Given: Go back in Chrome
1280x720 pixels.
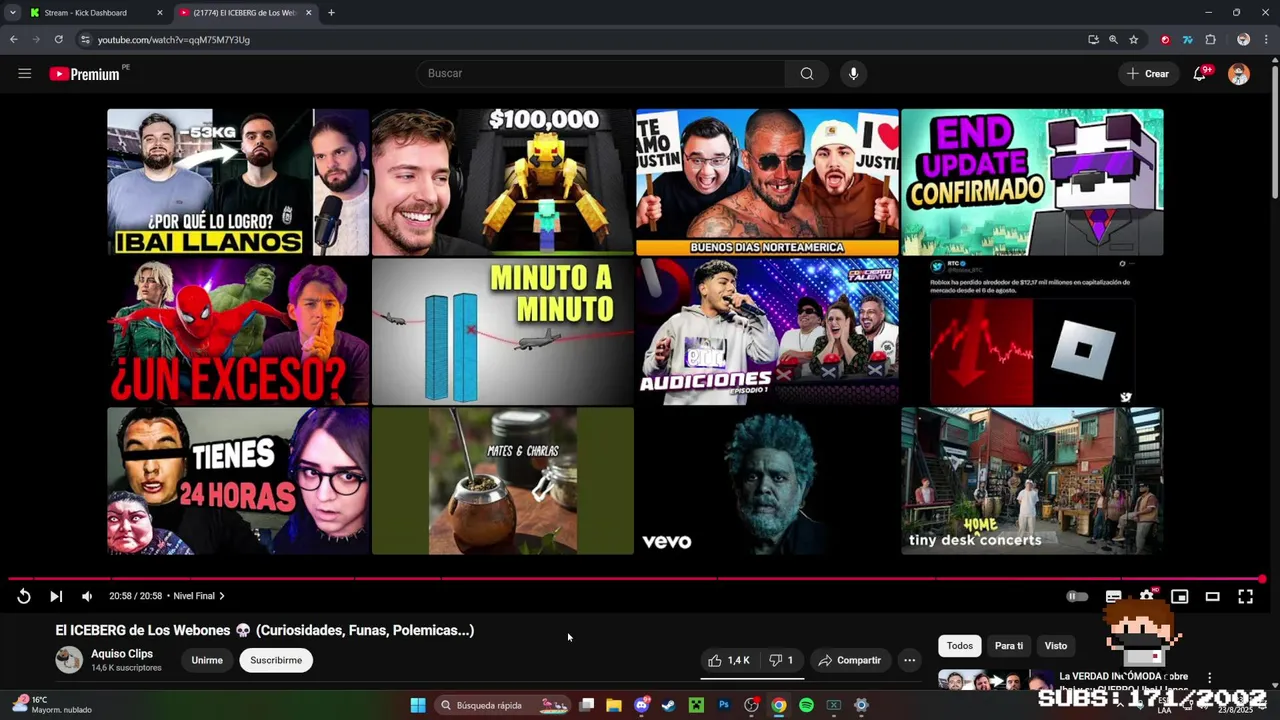Looking at the screenshot, I should click(13, 39).
